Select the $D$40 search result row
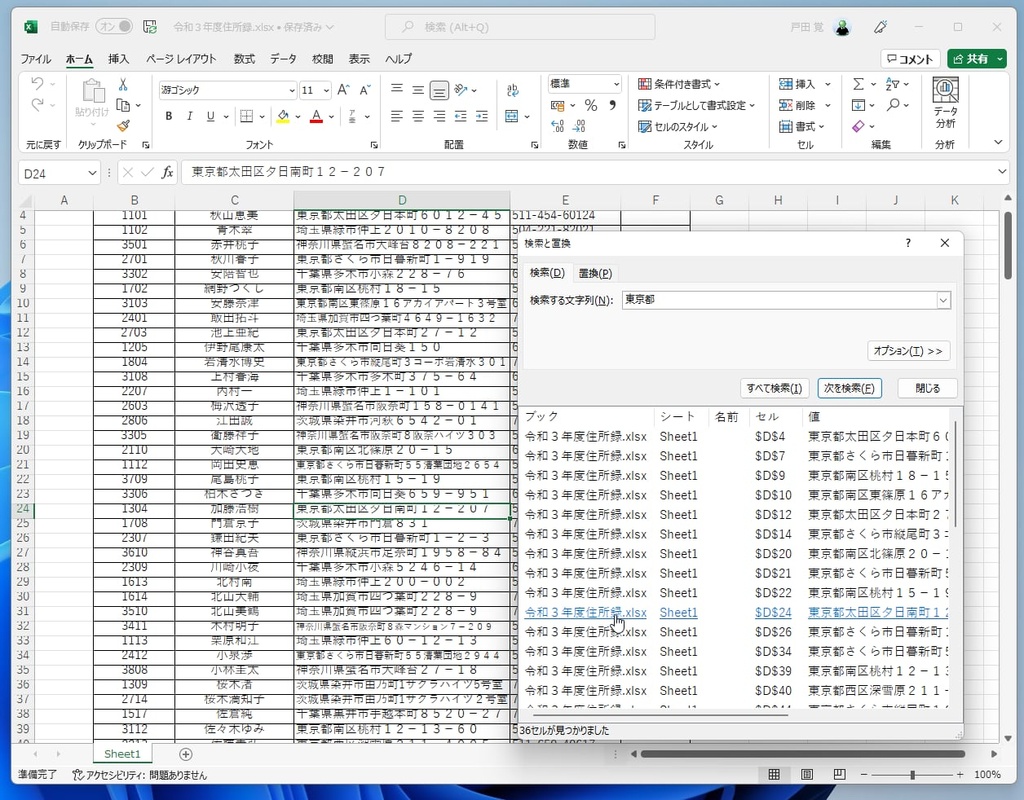This screenshot has width=1024, height=800. tap(736, 690)
